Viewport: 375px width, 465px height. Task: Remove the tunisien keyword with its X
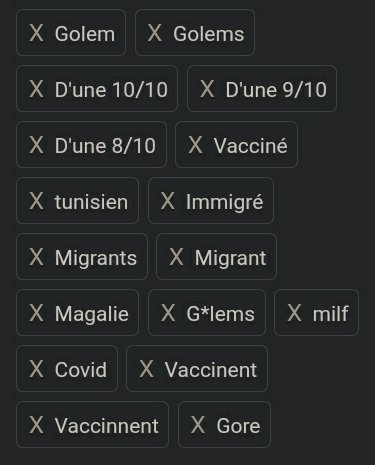(36, 201)
